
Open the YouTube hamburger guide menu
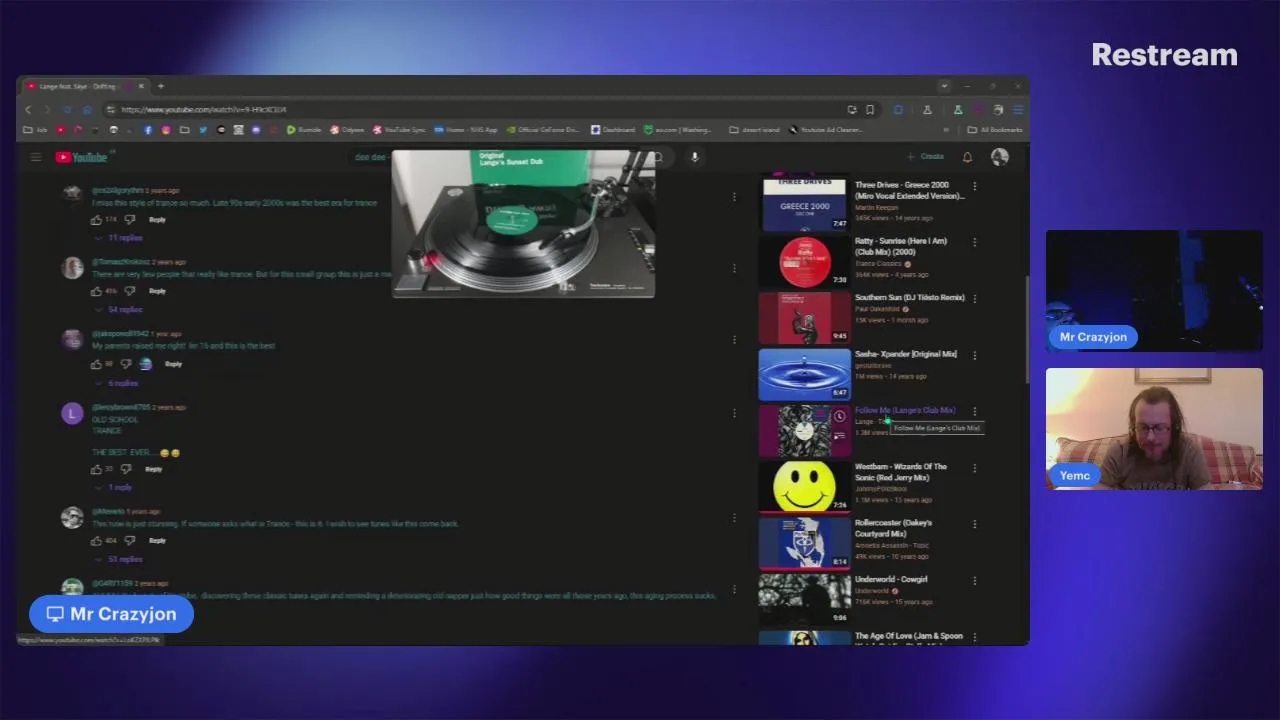click(36, 157)
